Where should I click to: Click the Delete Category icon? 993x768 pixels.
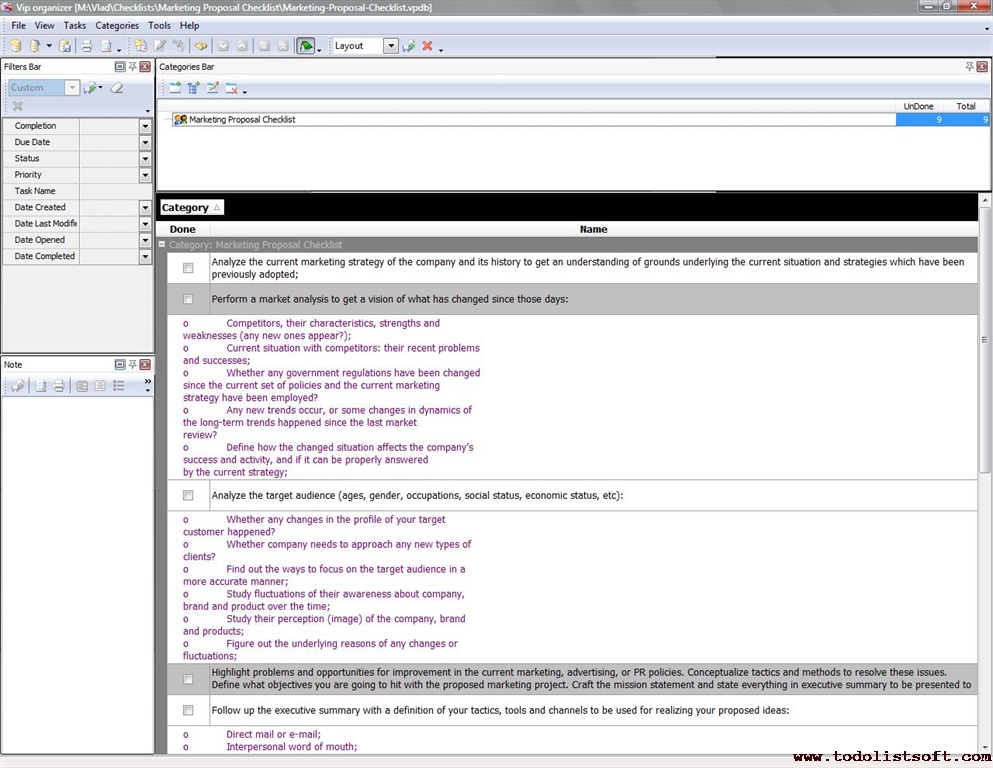pyautogui.click(x=231, y=88)
